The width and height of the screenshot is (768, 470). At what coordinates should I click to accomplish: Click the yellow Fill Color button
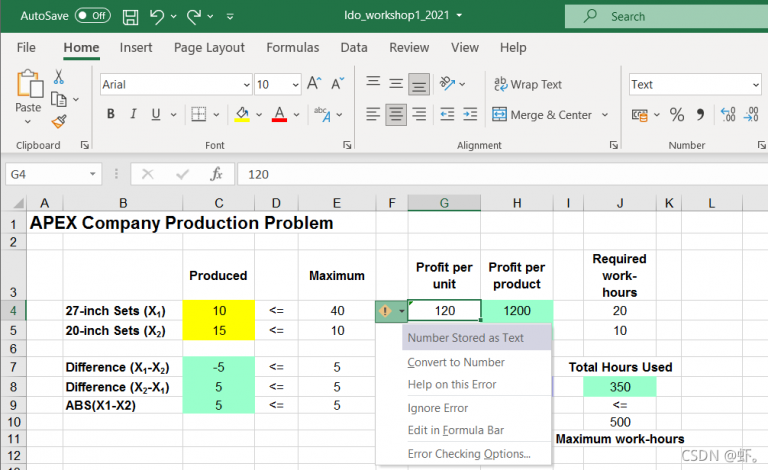pos(242,114)
